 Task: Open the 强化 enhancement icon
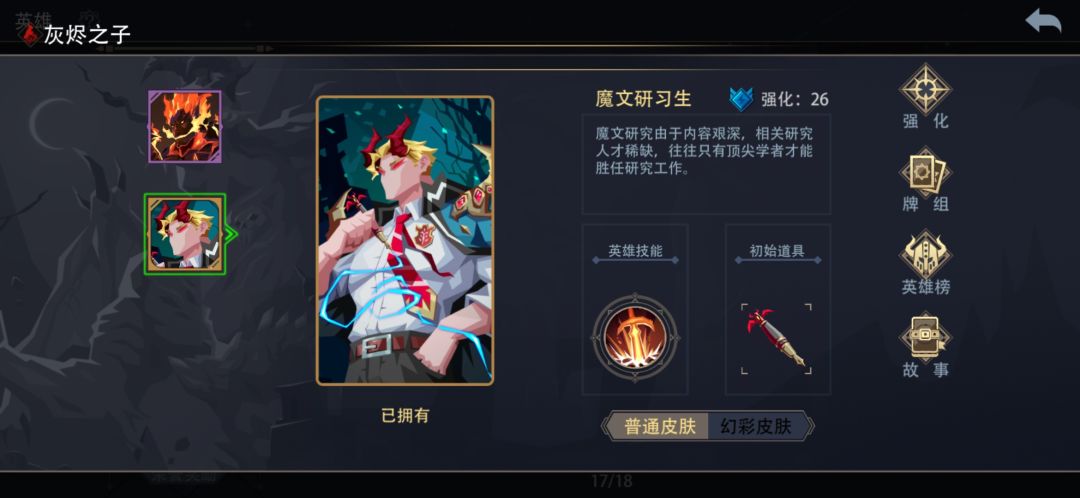click(926, 89)
